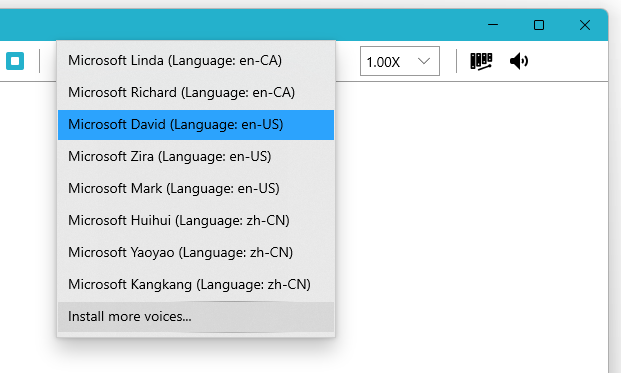The width and height of the screenshot is (621, 373).
Task: Select Microsoft Linda en-CA voice
Action: point(196,61)
